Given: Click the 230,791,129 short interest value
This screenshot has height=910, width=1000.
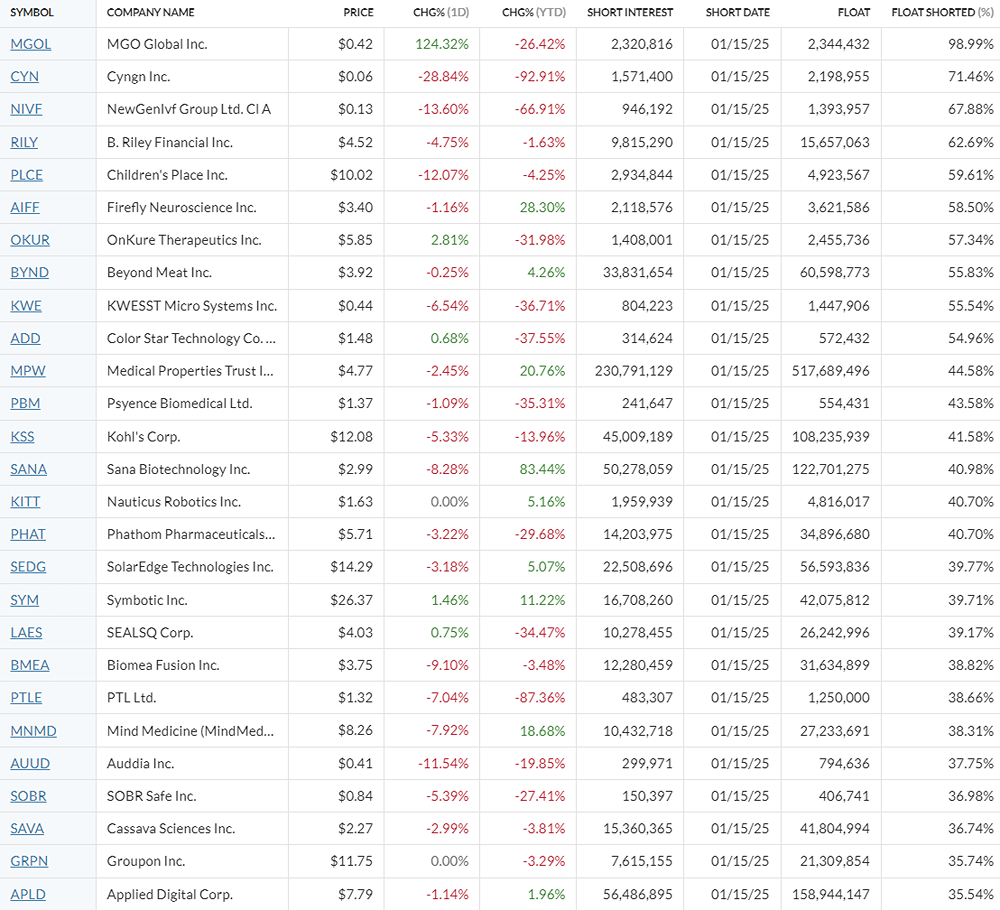Looking at the screenshot, I should [x=634, y=371].
